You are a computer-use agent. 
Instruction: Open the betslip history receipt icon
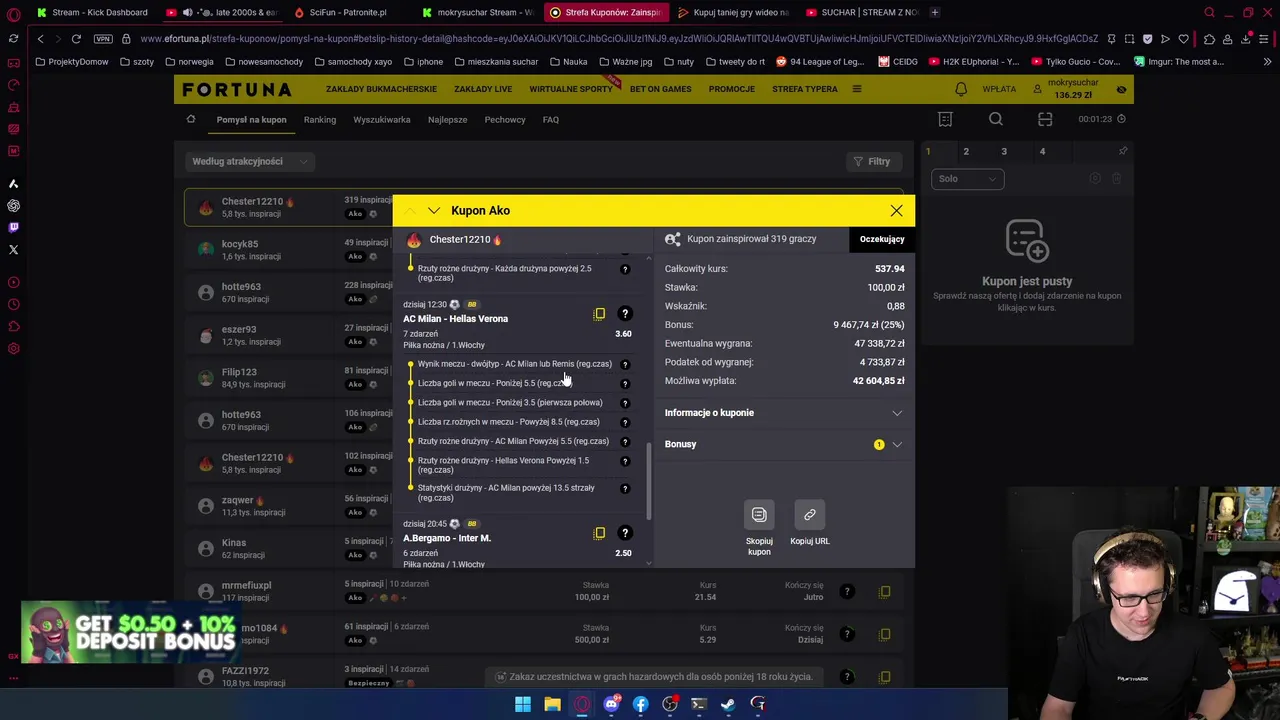pos(945,119)
